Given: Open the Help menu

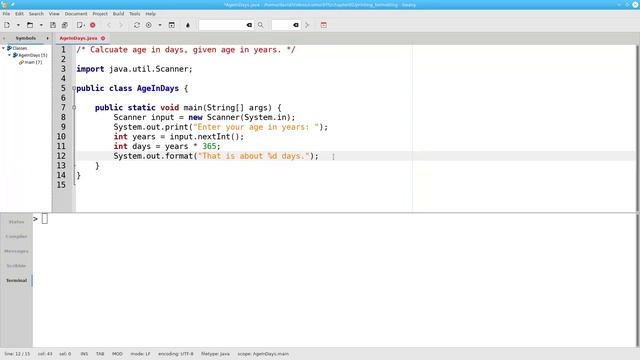Looking at the screenshot, I should (151, 14).
